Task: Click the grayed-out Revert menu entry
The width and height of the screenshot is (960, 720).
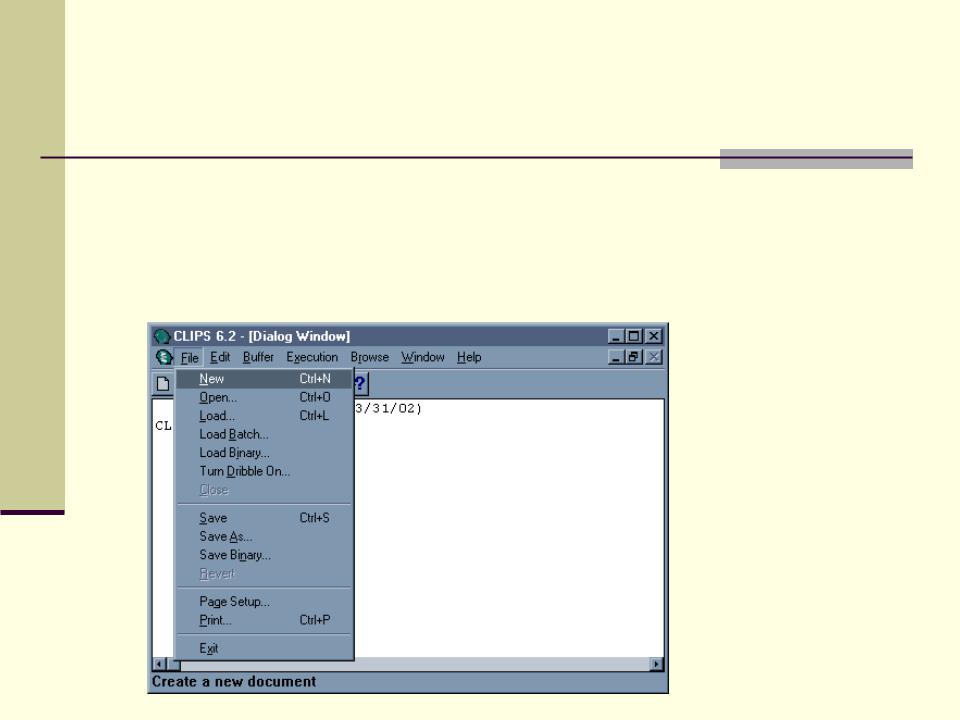Action: click(x=264, y=574)
